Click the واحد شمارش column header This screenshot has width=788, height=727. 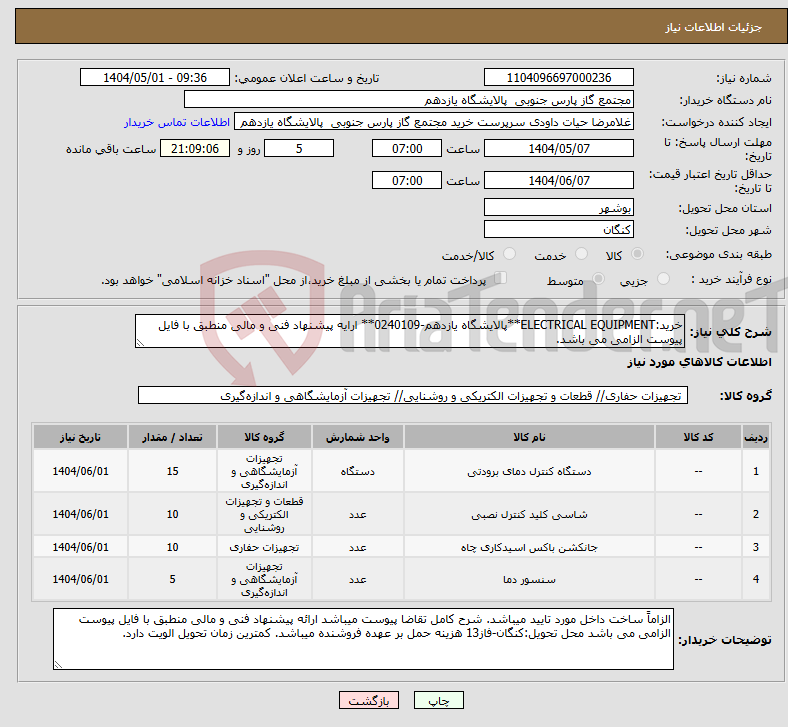357,437
